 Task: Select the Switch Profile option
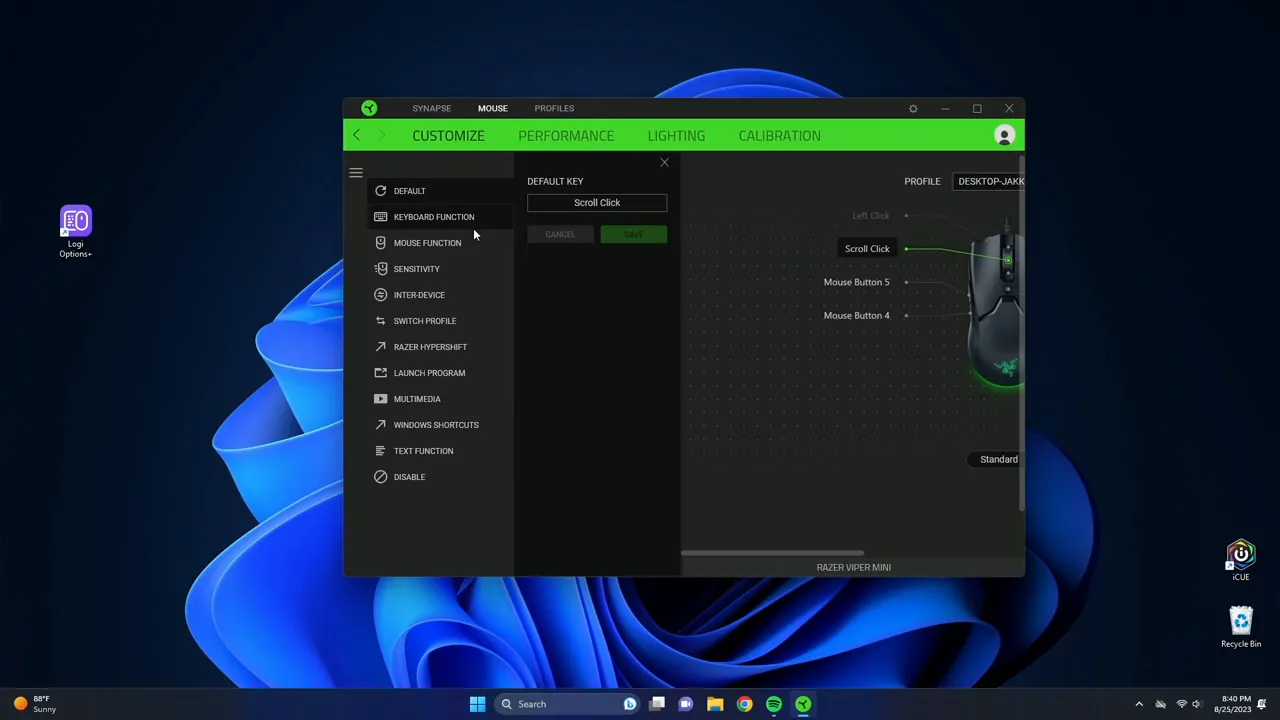click(425, 320)
